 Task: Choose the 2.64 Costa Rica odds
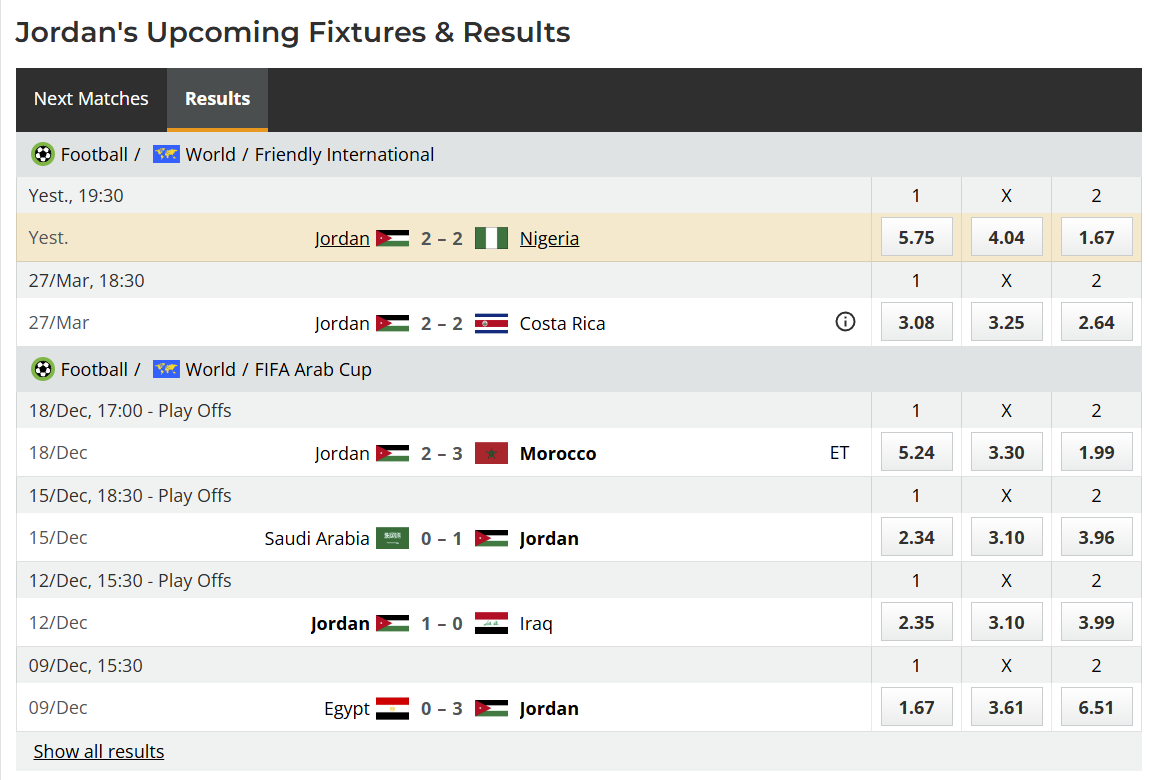point(1096,323)
